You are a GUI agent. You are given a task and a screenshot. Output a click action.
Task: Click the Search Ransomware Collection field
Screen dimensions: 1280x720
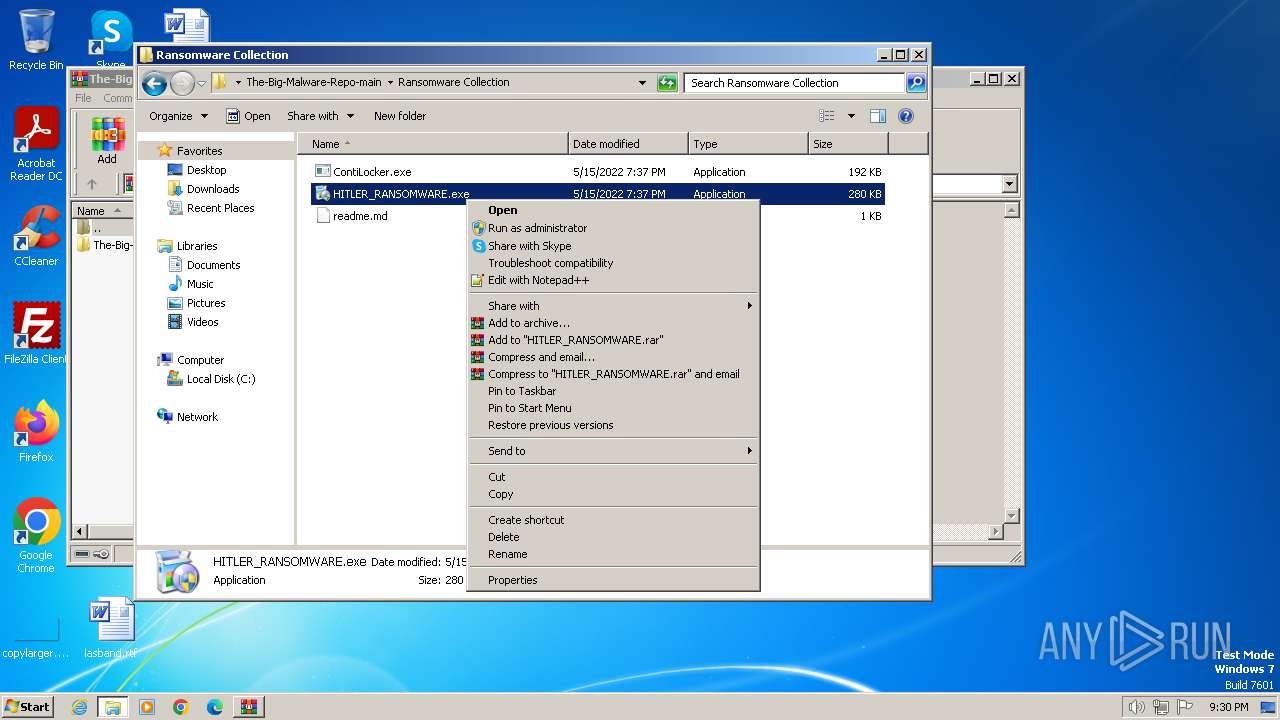(795, 83)
